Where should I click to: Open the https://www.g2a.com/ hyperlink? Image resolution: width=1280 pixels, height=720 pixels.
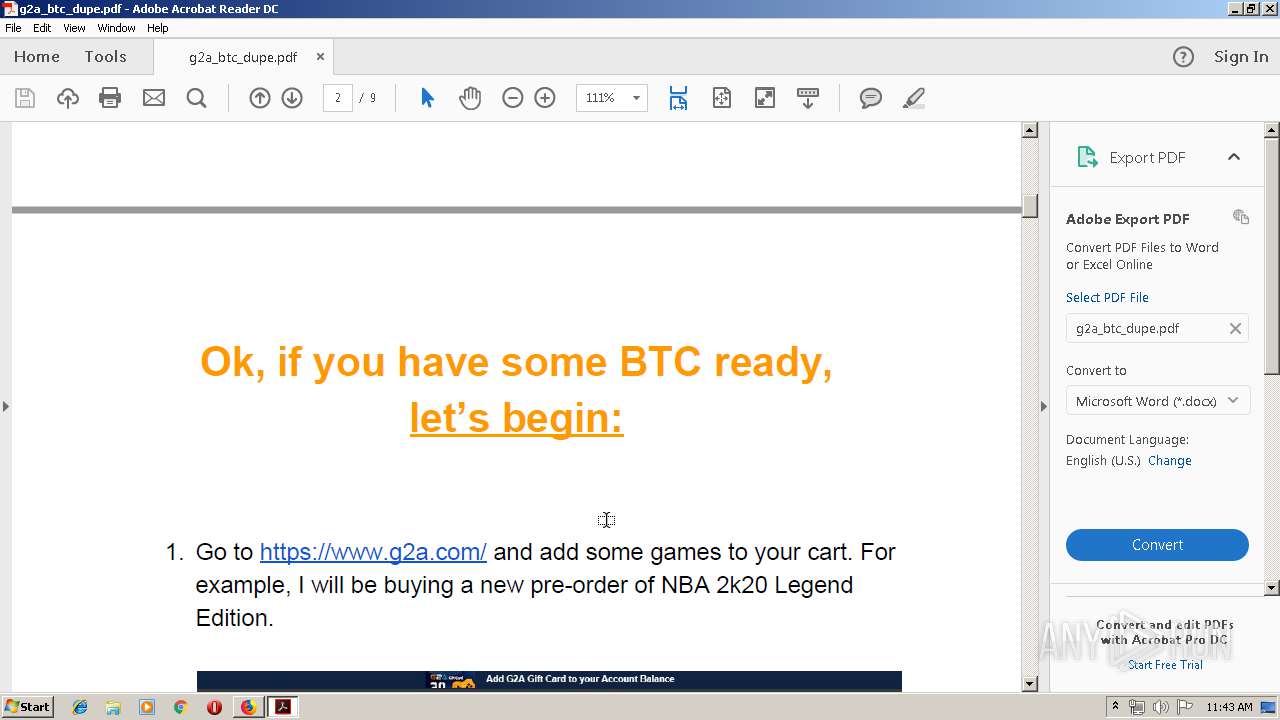(x=373, y=552)
